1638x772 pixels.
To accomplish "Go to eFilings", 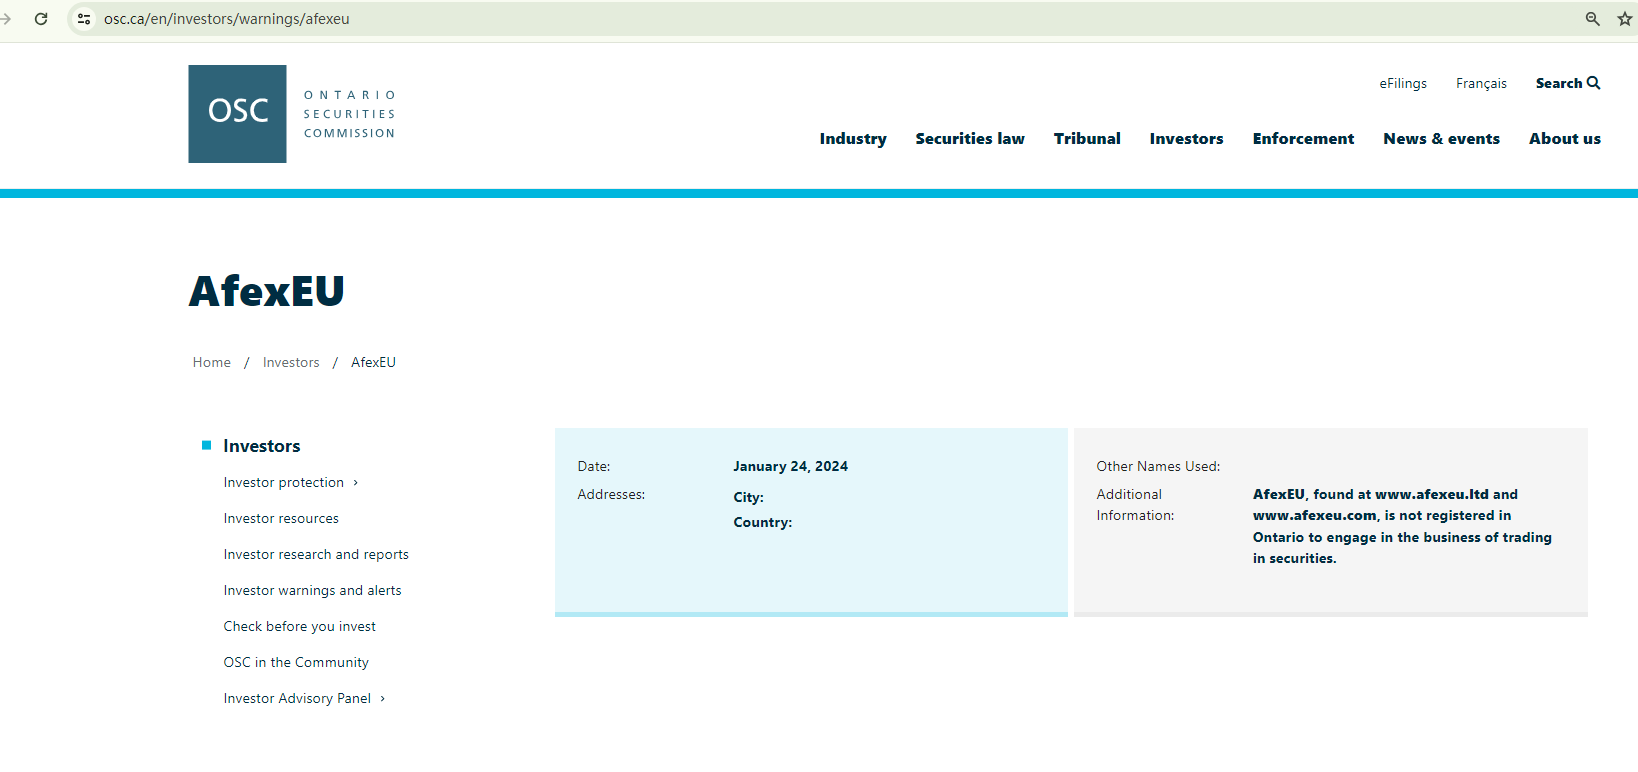I will point(1402,83).
